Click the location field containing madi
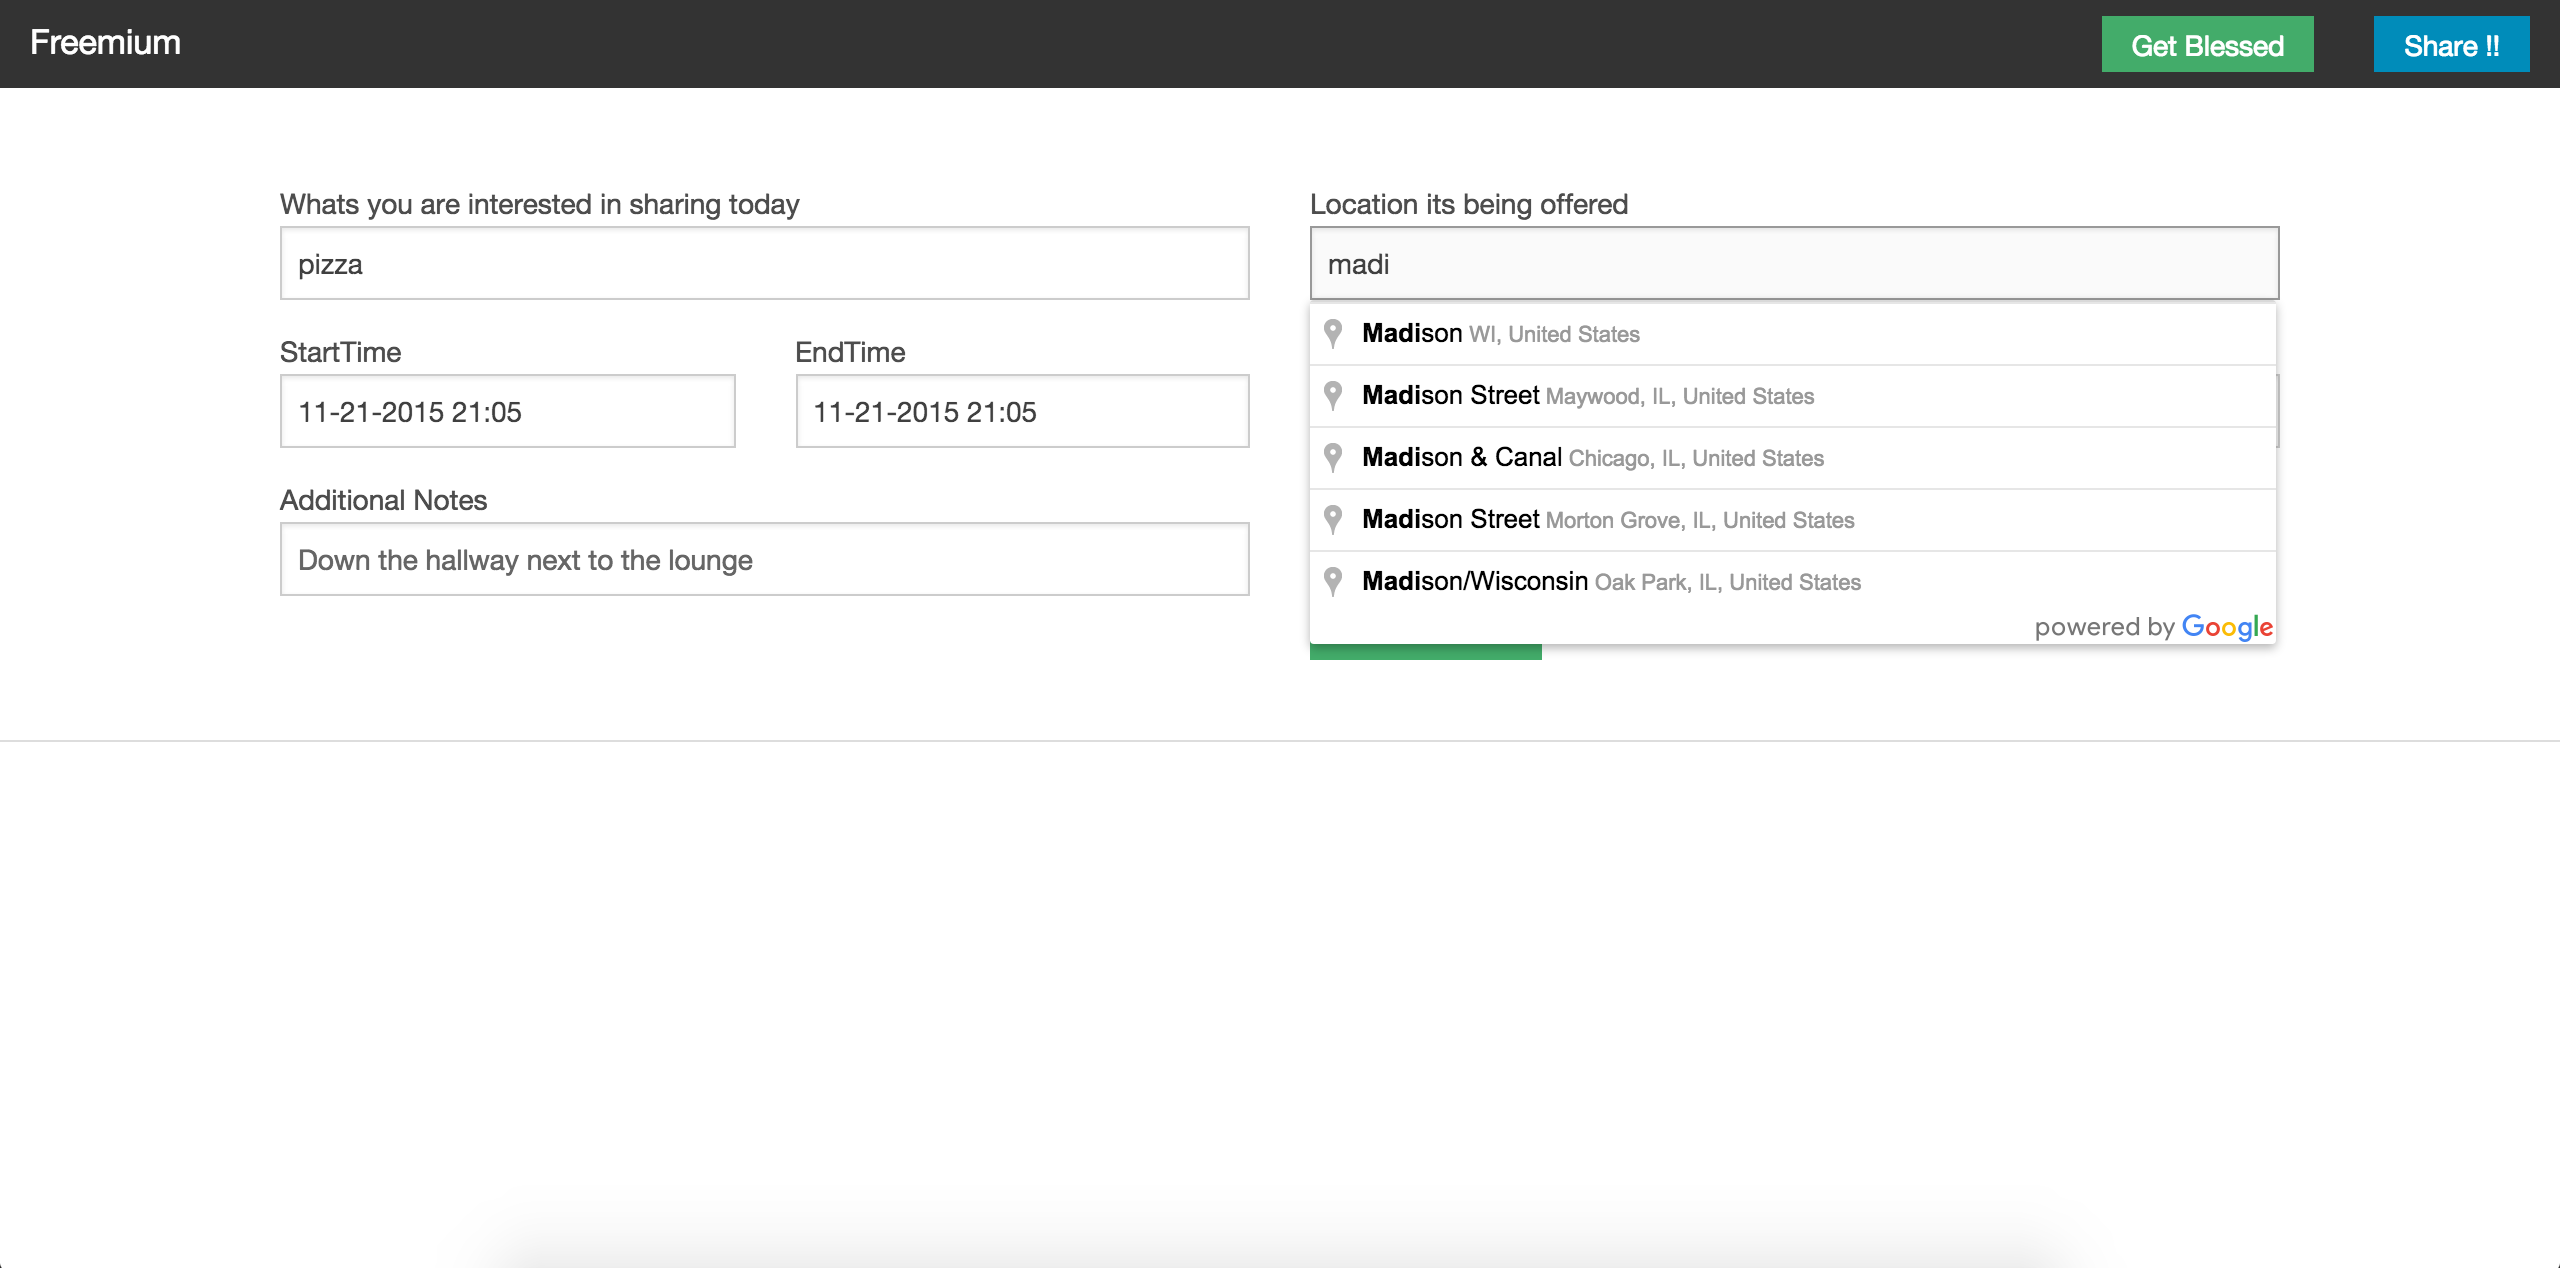This screenshot has width=2560, height=1268. pyautogui.click(x=1794, y=264)
